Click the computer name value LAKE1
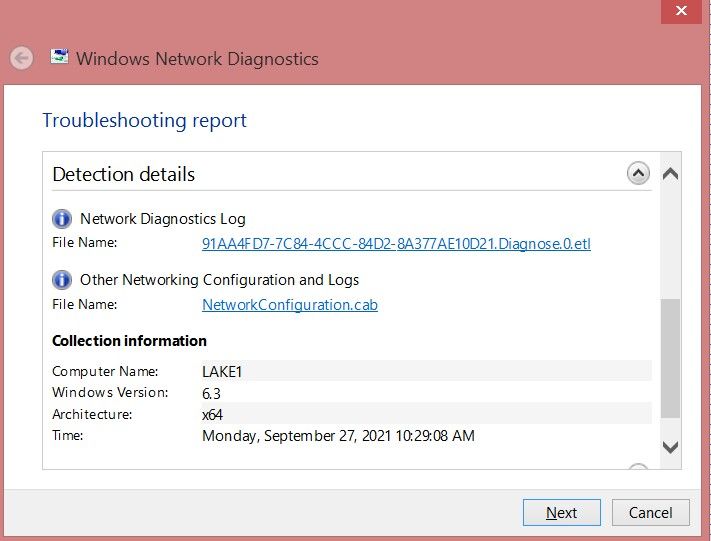Viewport: 711px width, 541px height. (x=222, y=372)
